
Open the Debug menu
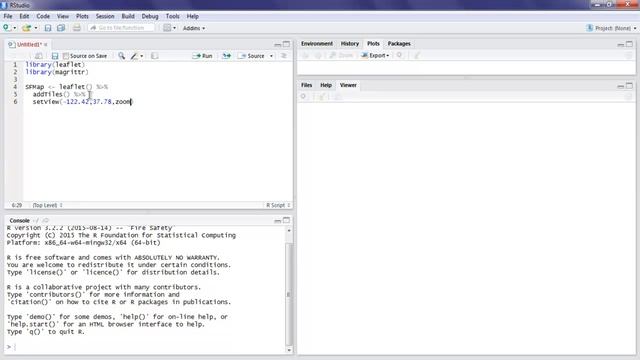tap(150, 16)
